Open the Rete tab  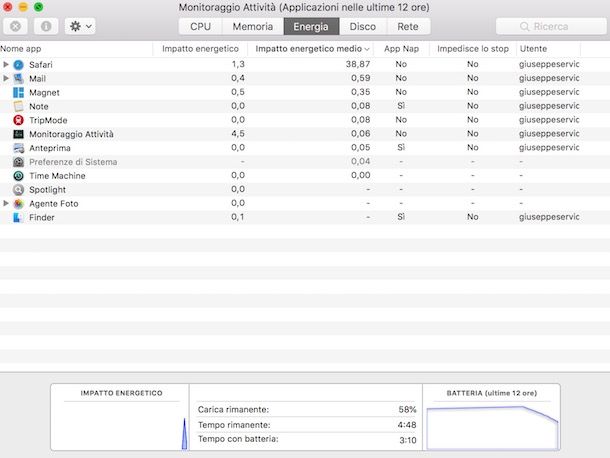pos(408,26)
